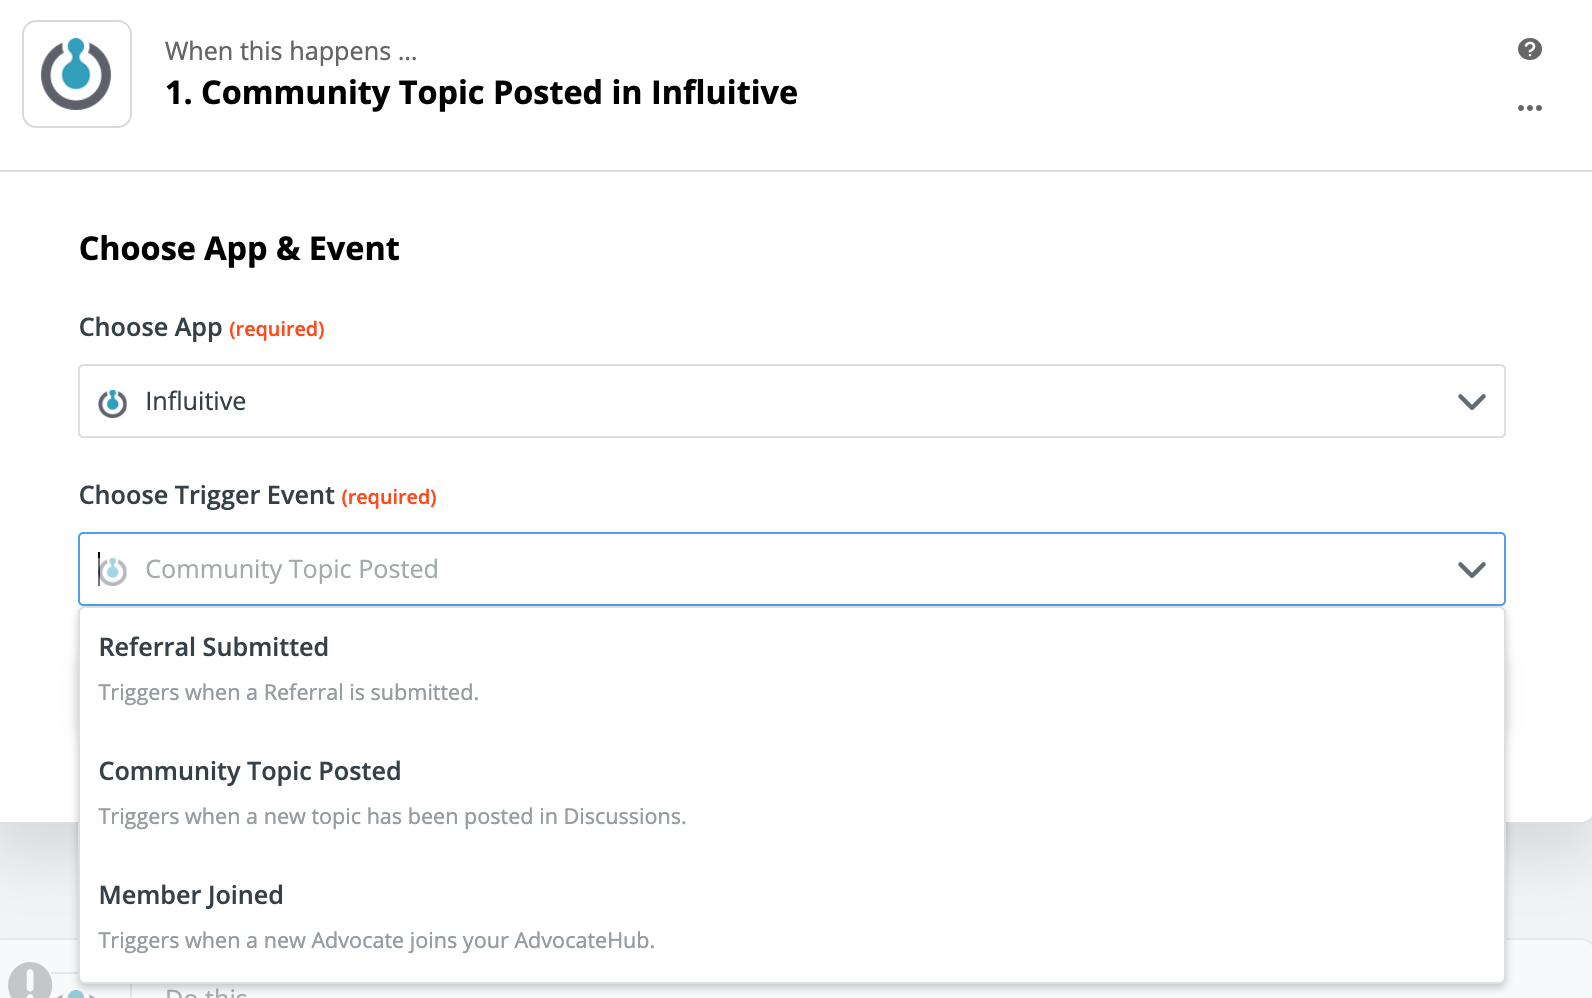Image resolution: width=1592 pixels, height=998 pixels.
Task: Click the partially visible Do this step
Action: click(206, 992)
